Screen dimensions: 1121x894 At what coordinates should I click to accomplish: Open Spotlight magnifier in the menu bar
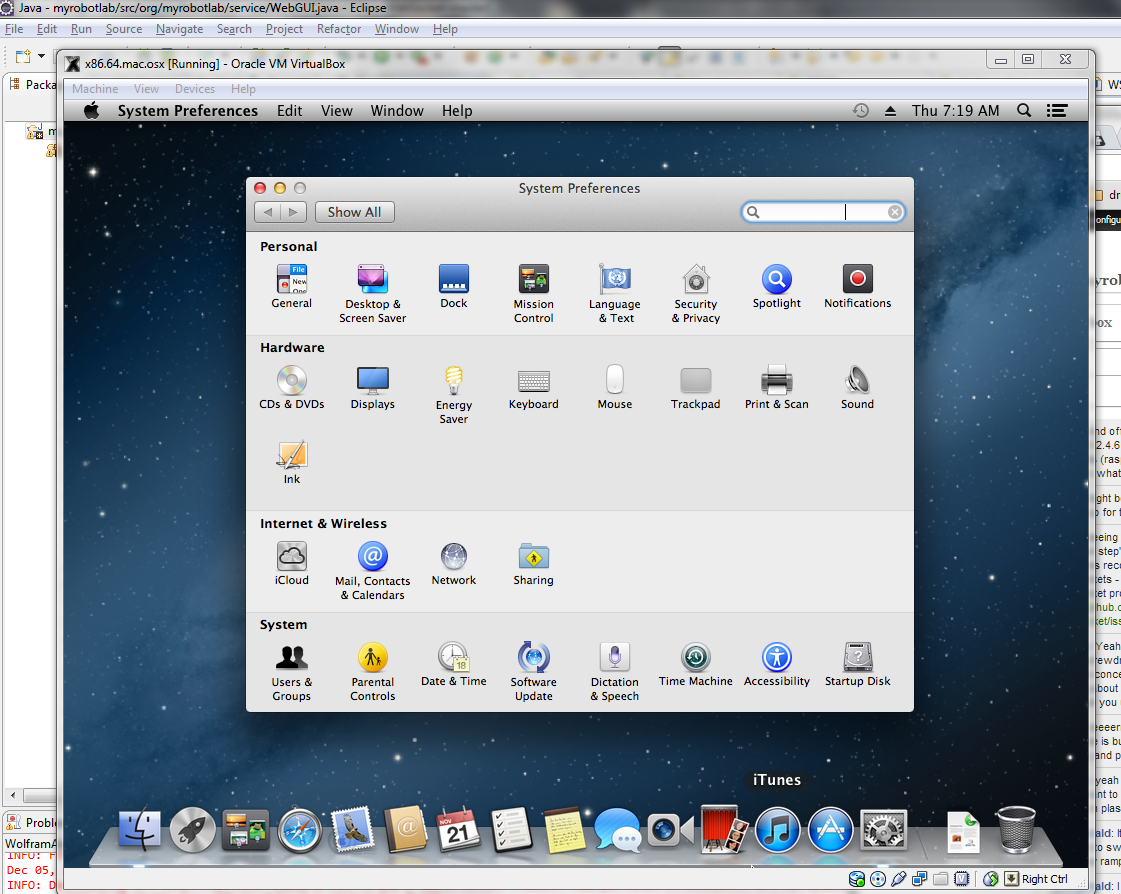click(x=1024, y=111)
